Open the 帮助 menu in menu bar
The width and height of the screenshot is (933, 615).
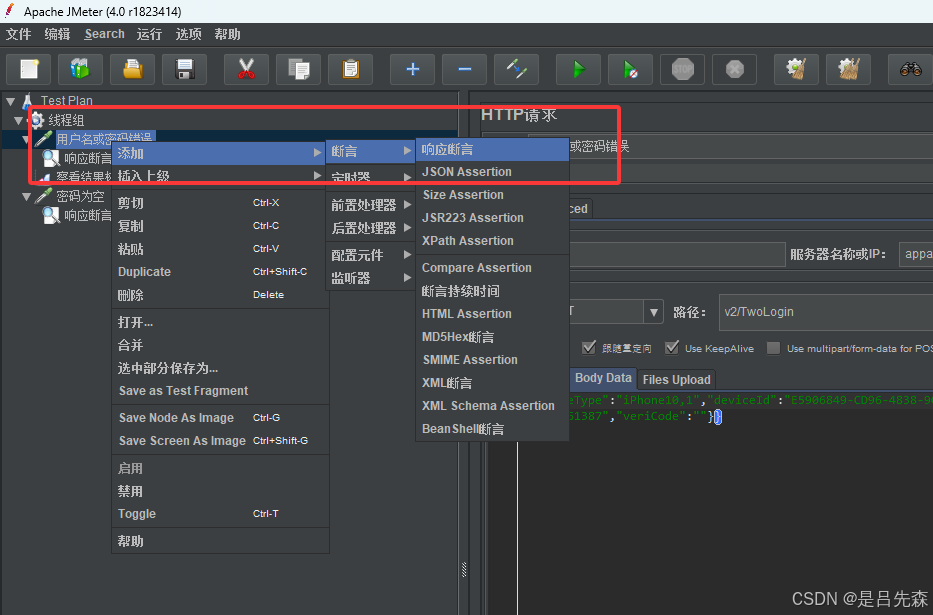[x=227, y=34]
